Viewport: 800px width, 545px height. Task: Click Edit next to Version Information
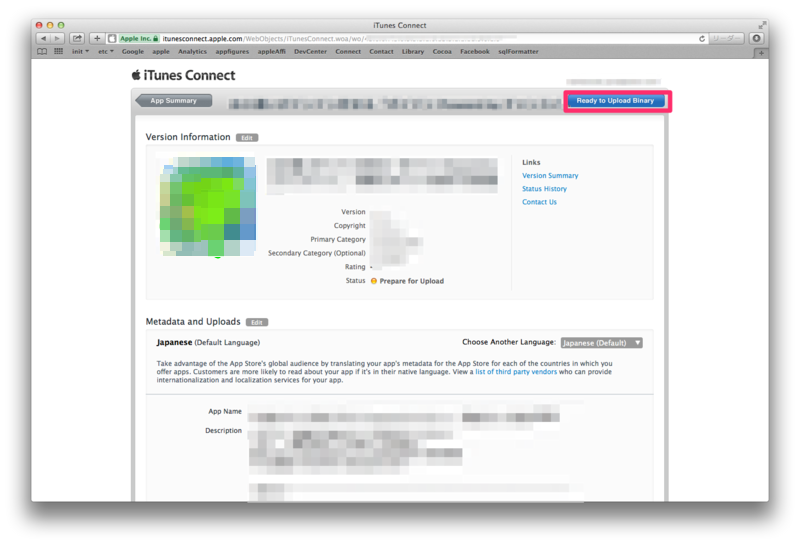point(247,138)
